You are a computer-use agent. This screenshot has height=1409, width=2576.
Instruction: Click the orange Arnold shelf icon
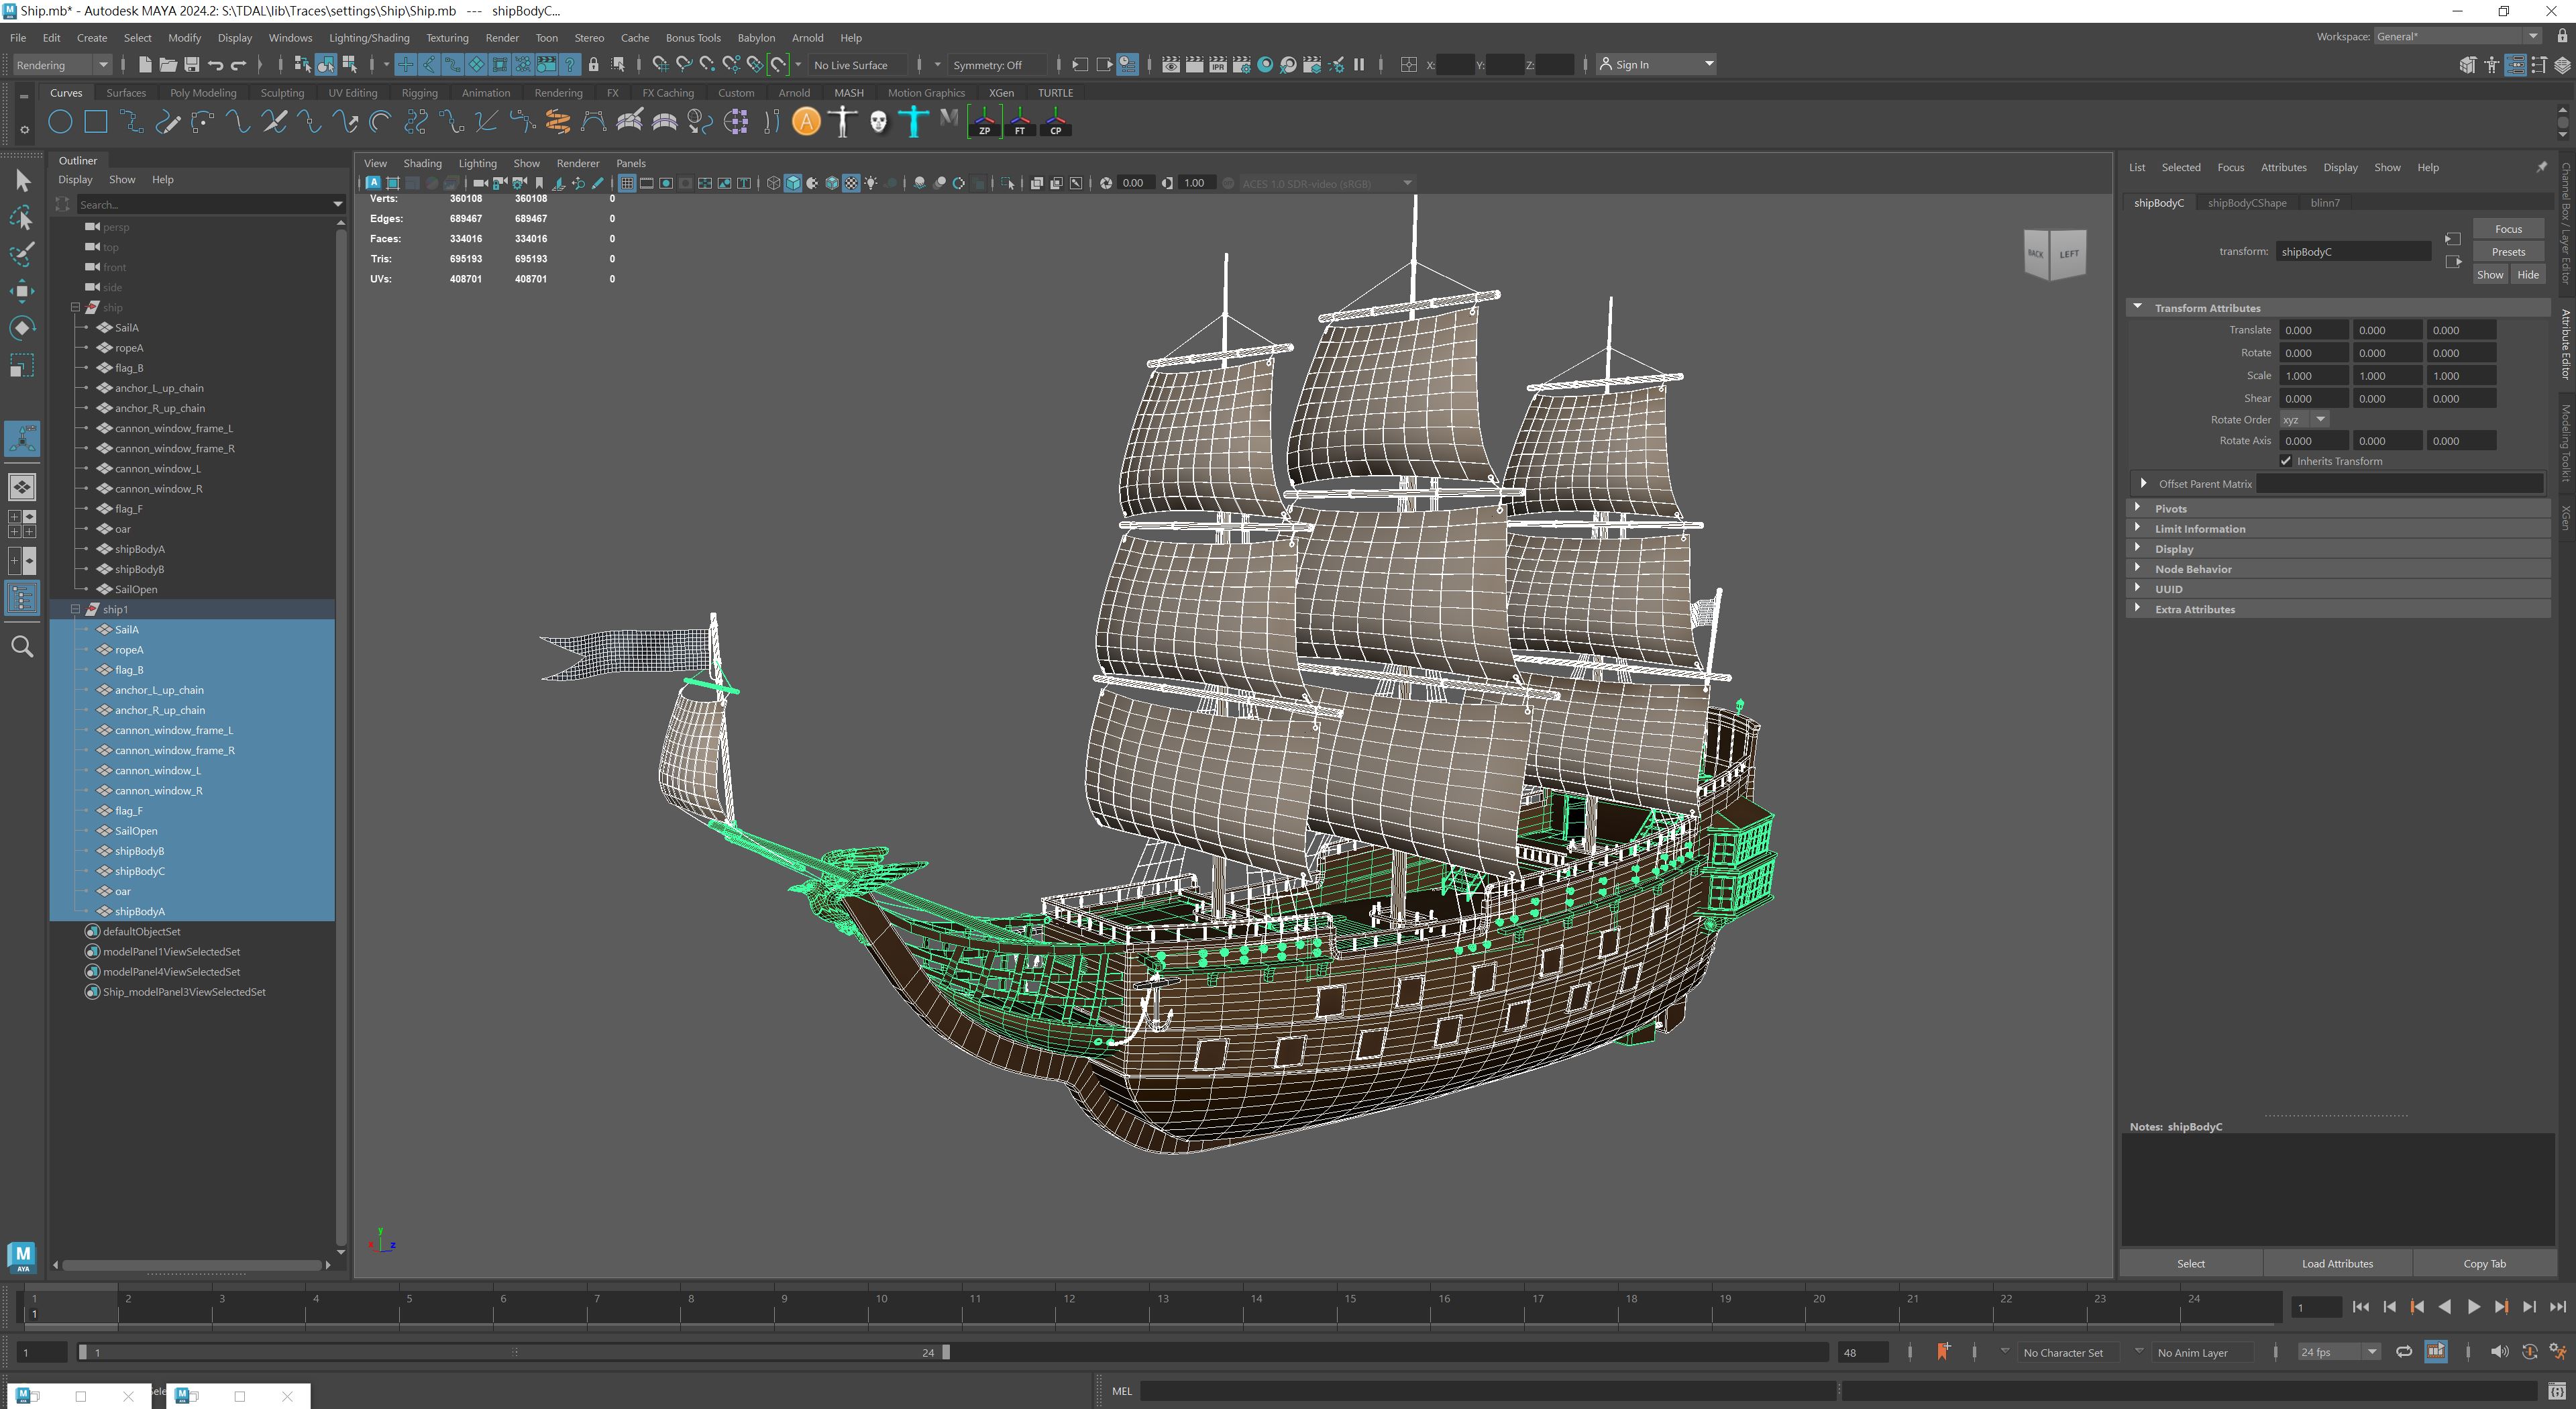(806, 122)
